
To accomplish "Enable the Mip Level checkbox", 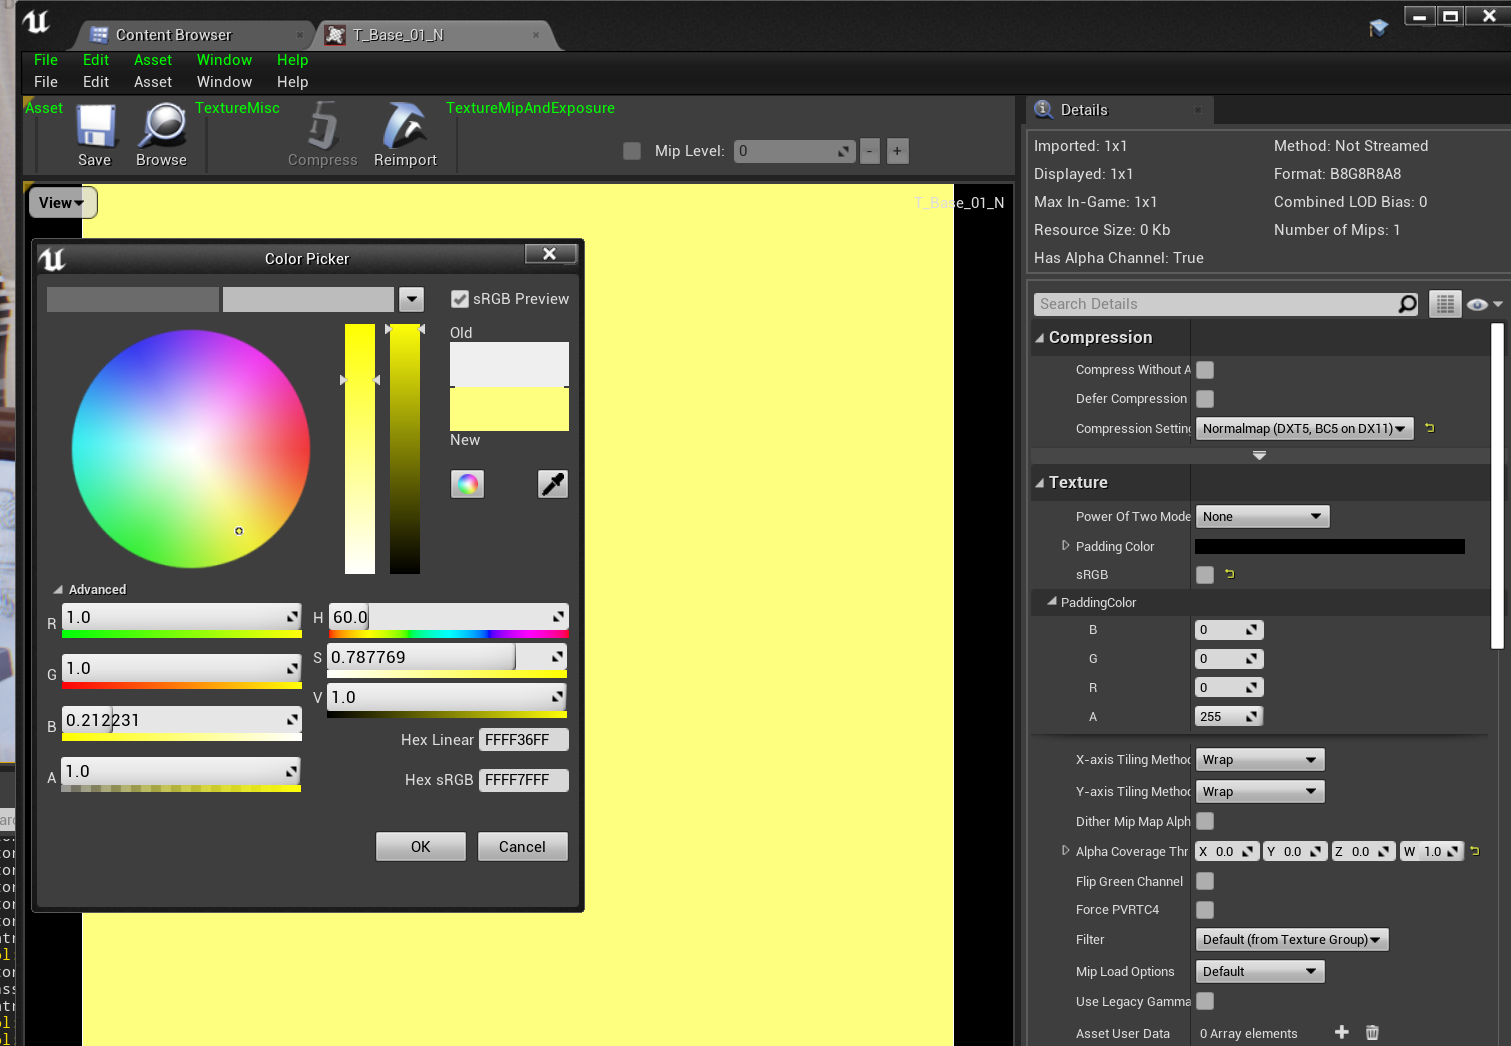I will point(632,151).
